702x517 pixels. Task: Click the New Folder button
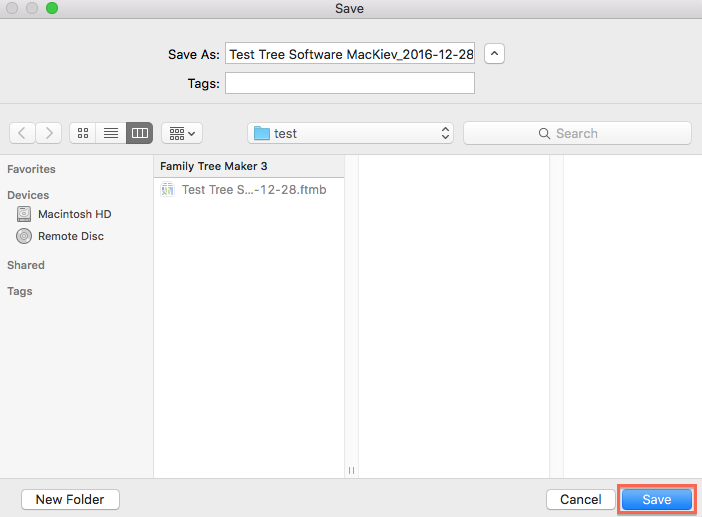click(x=70, y=499)
